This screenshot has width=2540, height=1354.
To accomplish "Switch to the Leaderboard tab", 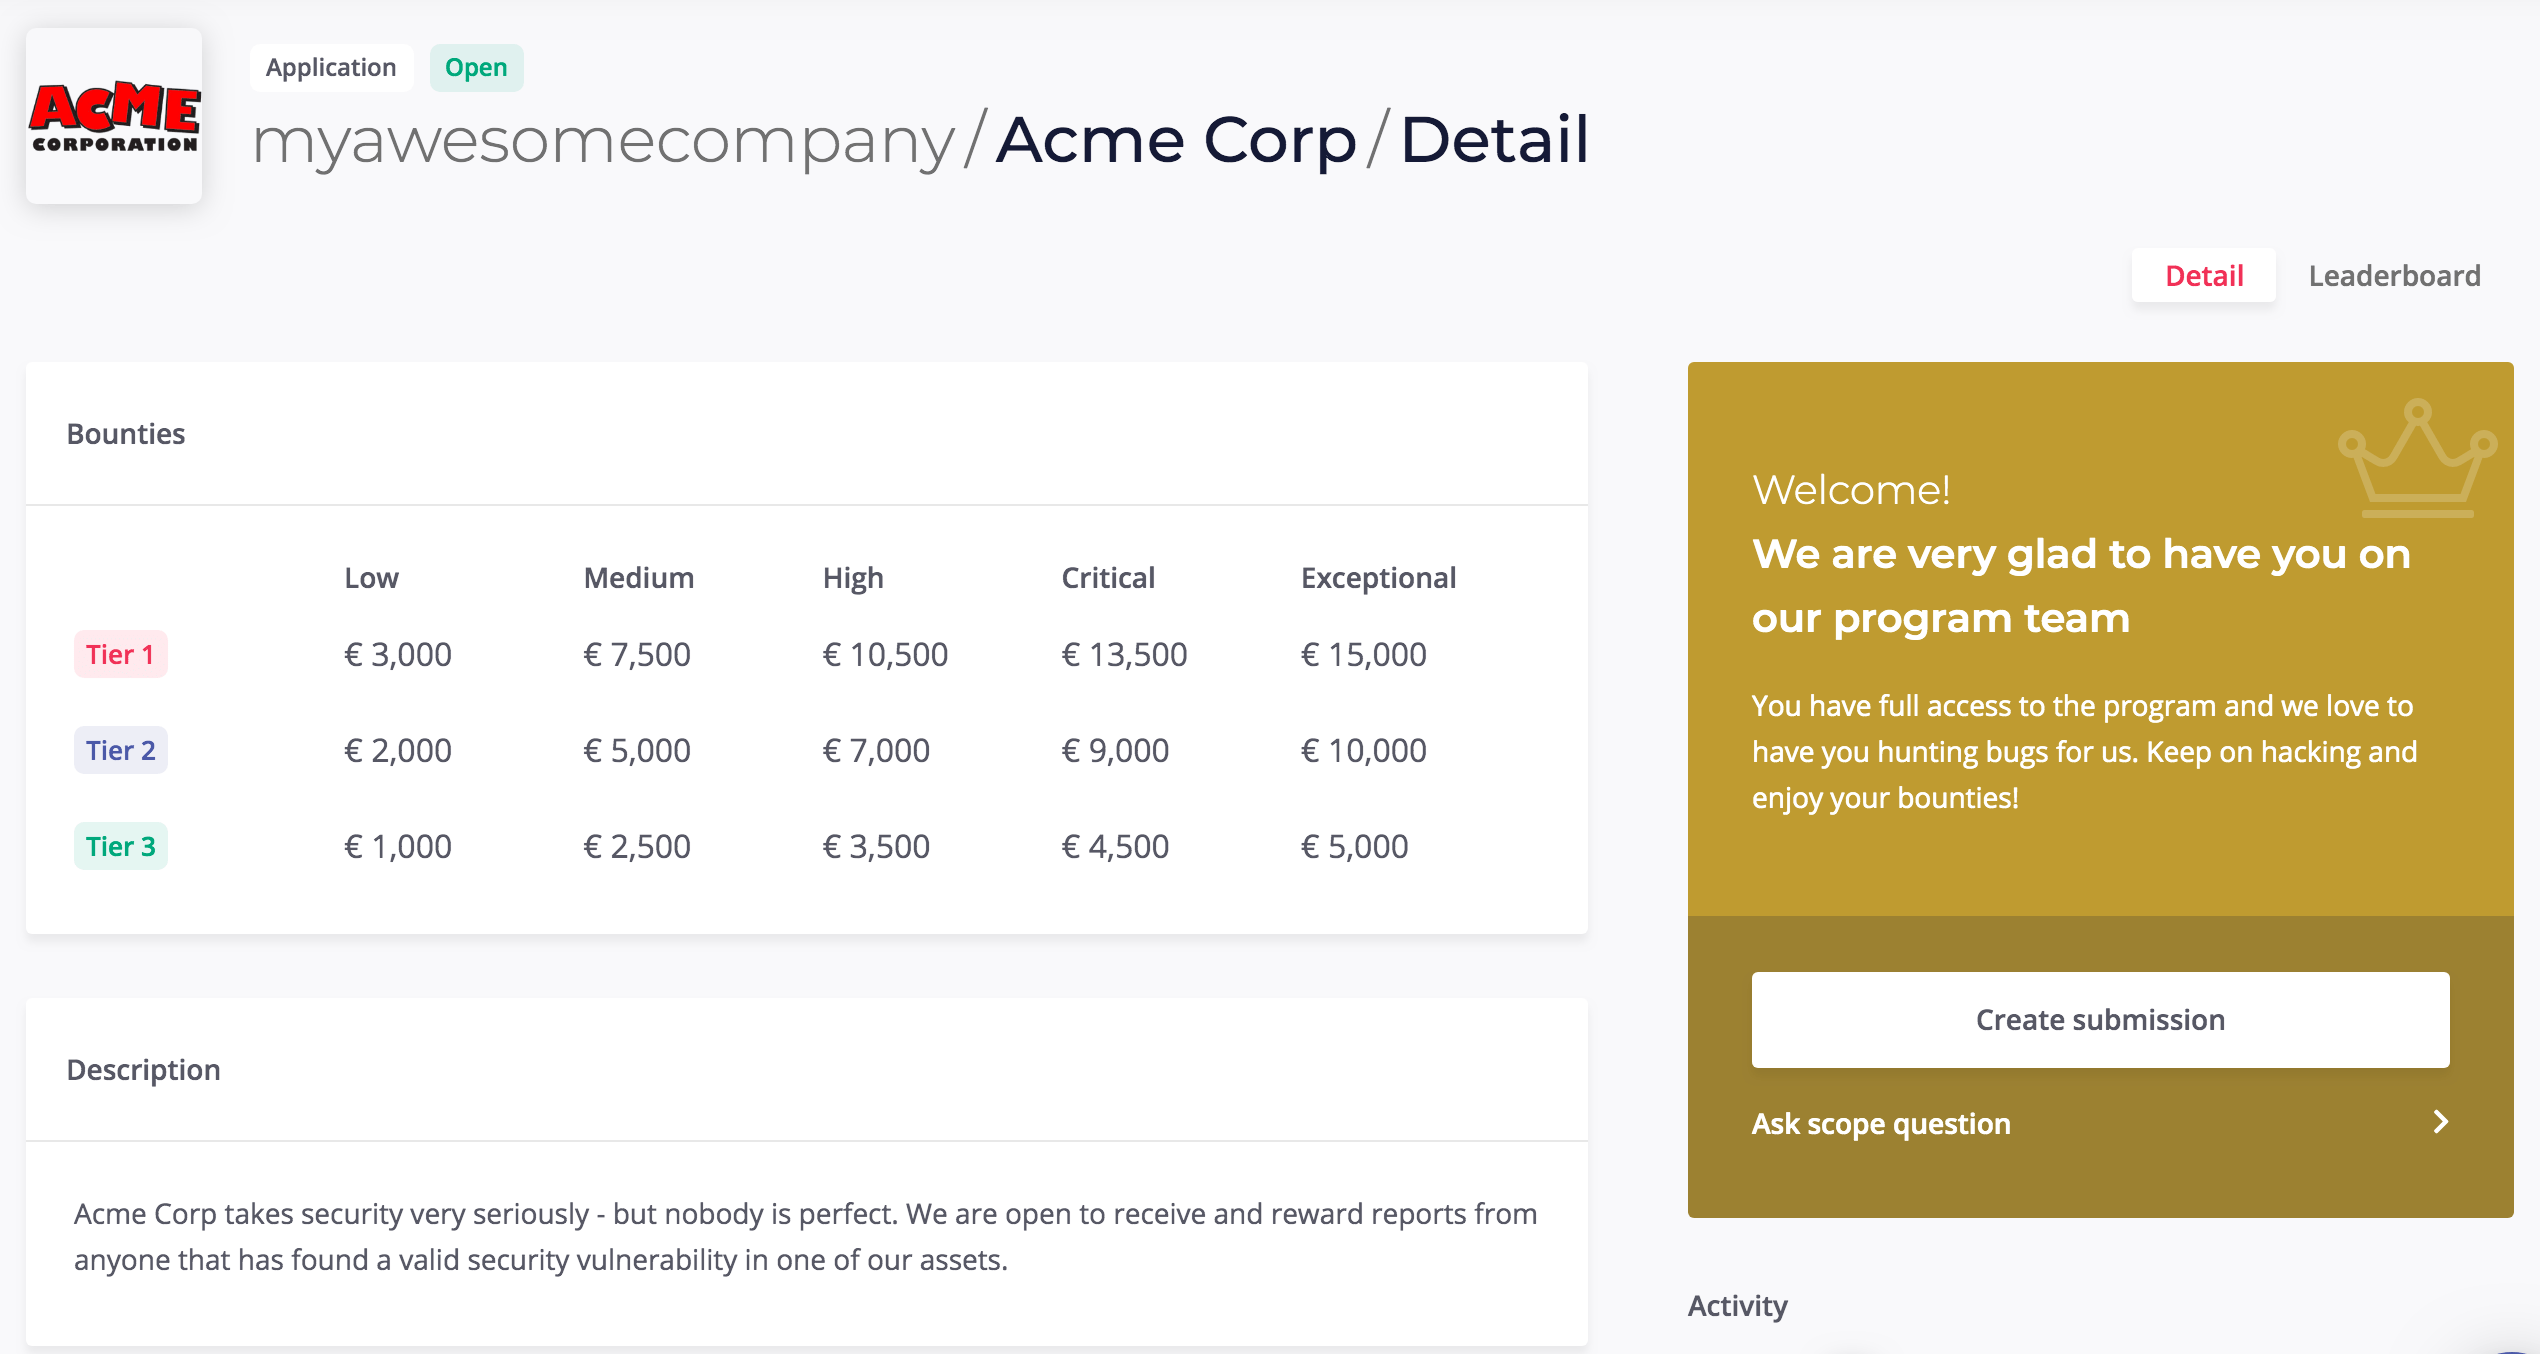I will (2394, 276).
